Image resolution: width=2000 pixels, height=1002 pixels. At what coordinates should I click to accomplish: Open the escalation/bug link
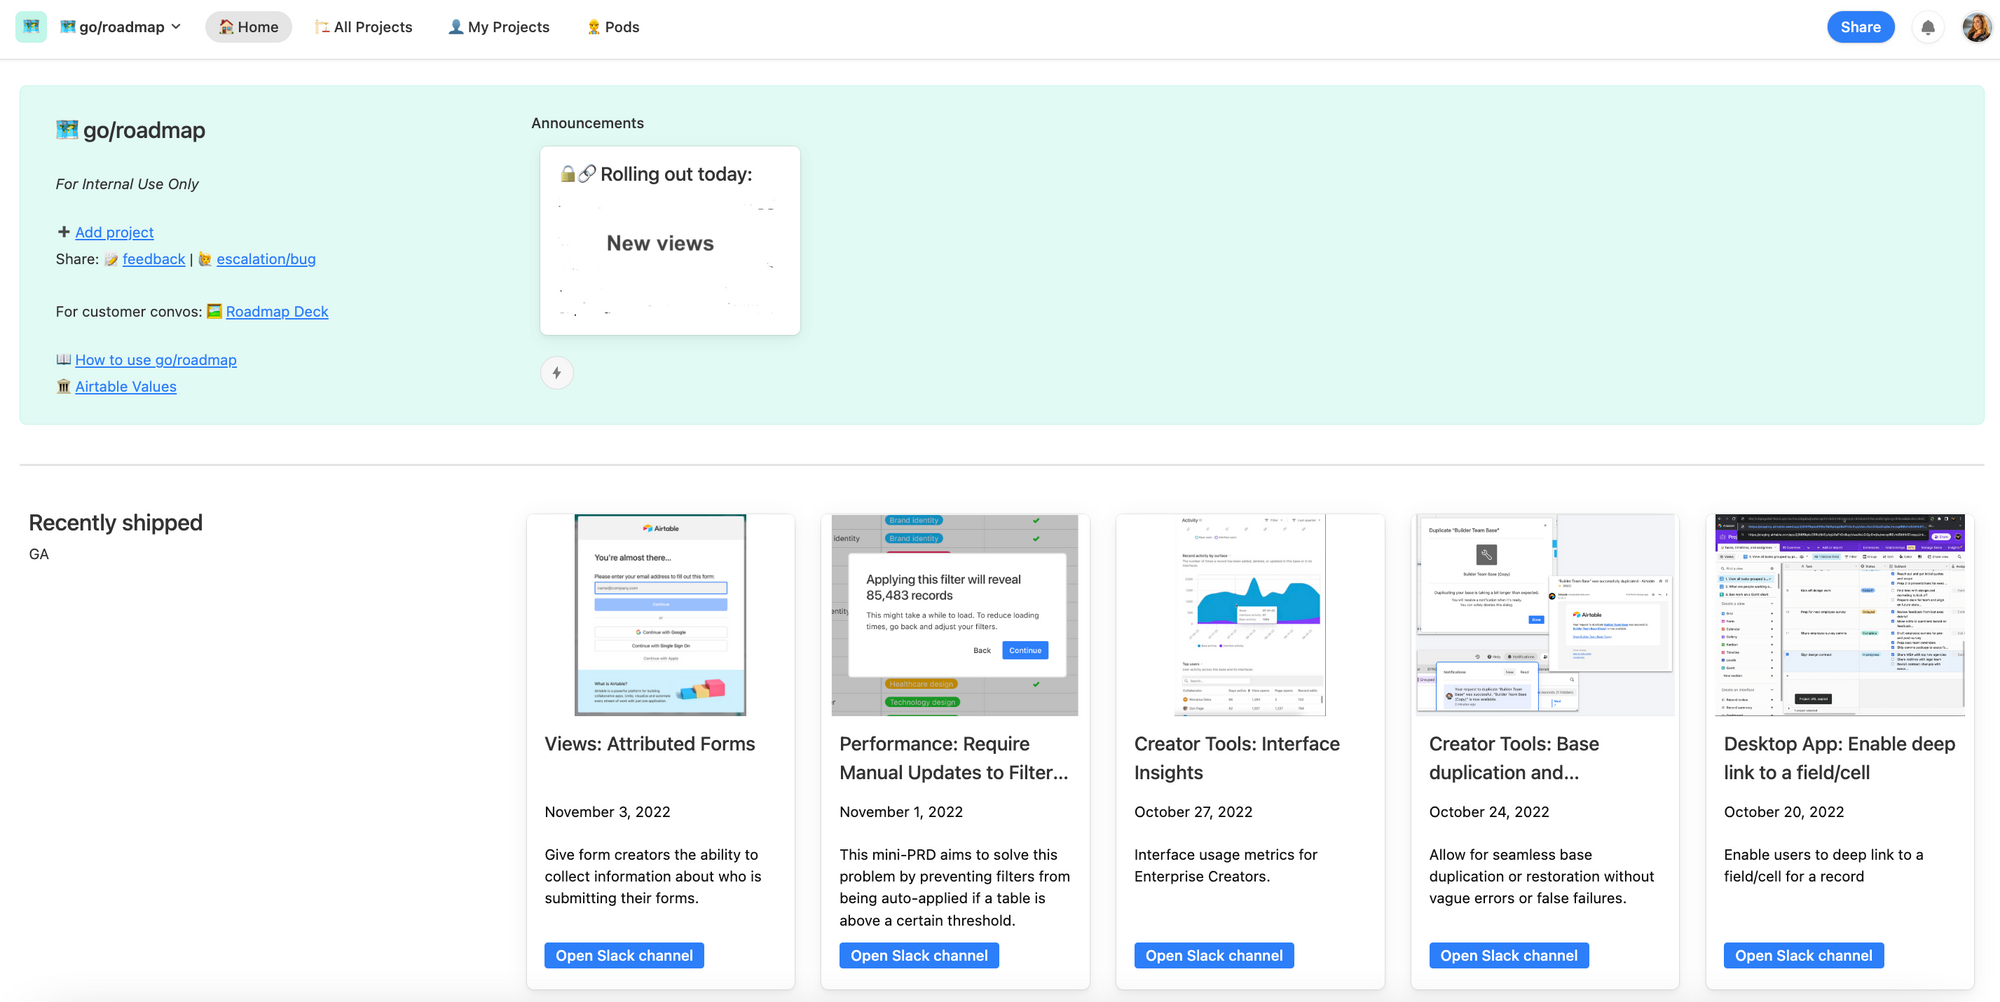pyautogui.click(x=266, y=259)
